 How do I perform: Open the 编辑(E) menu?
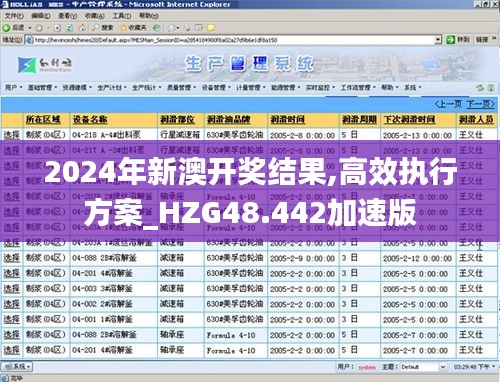click(x=41, y=16)
